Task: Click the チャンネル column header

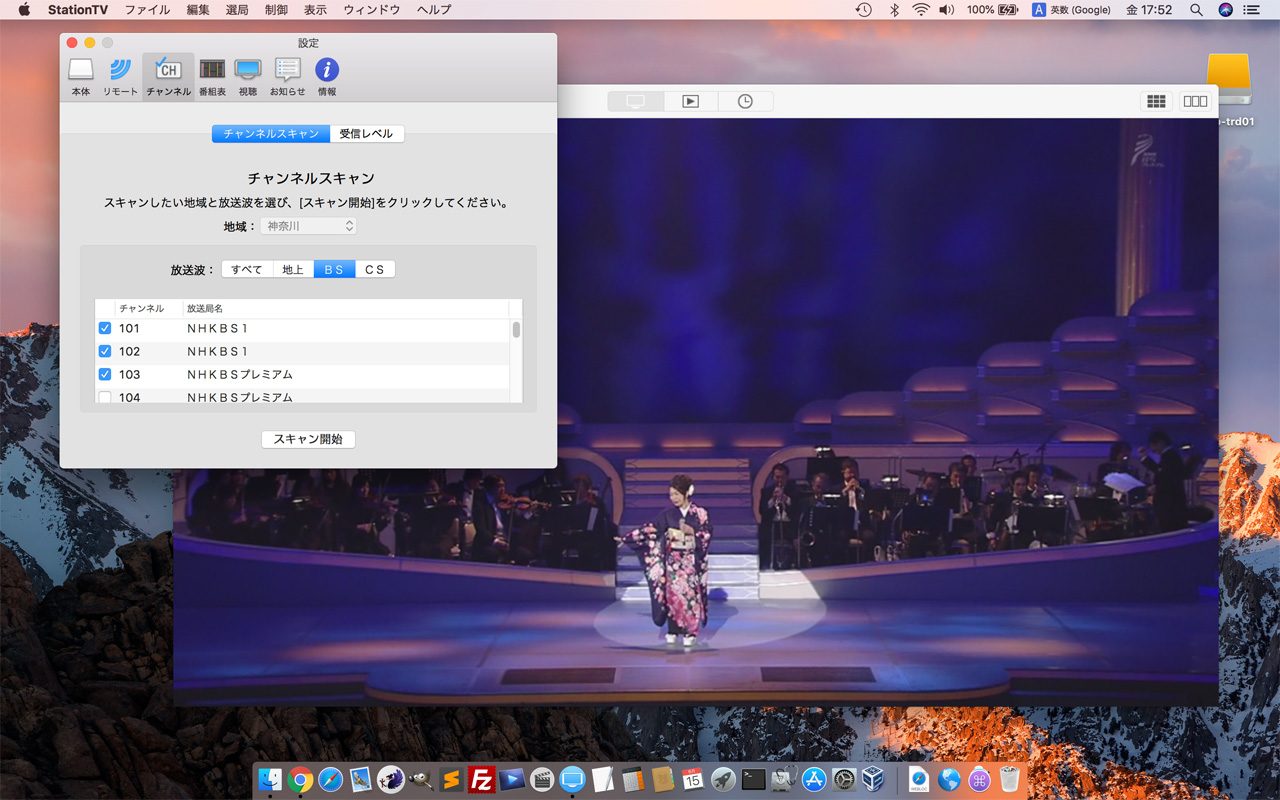Action: (x=149, y=308)
